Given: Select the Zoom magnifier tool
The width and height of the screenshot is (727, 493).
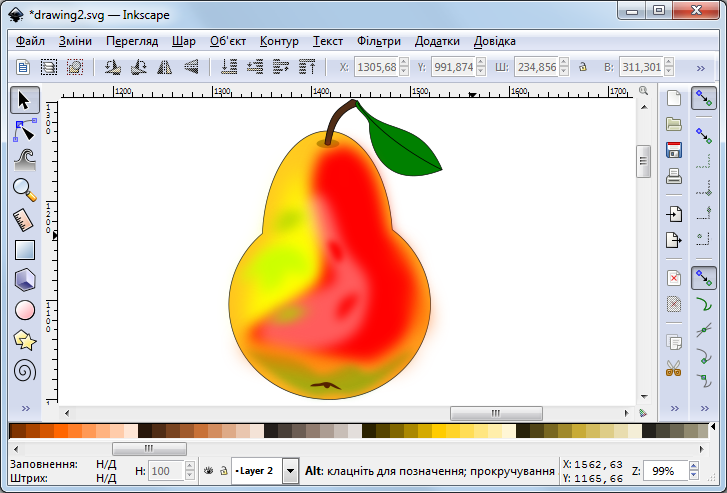Looking at the screenshot, I should [25, 188].
